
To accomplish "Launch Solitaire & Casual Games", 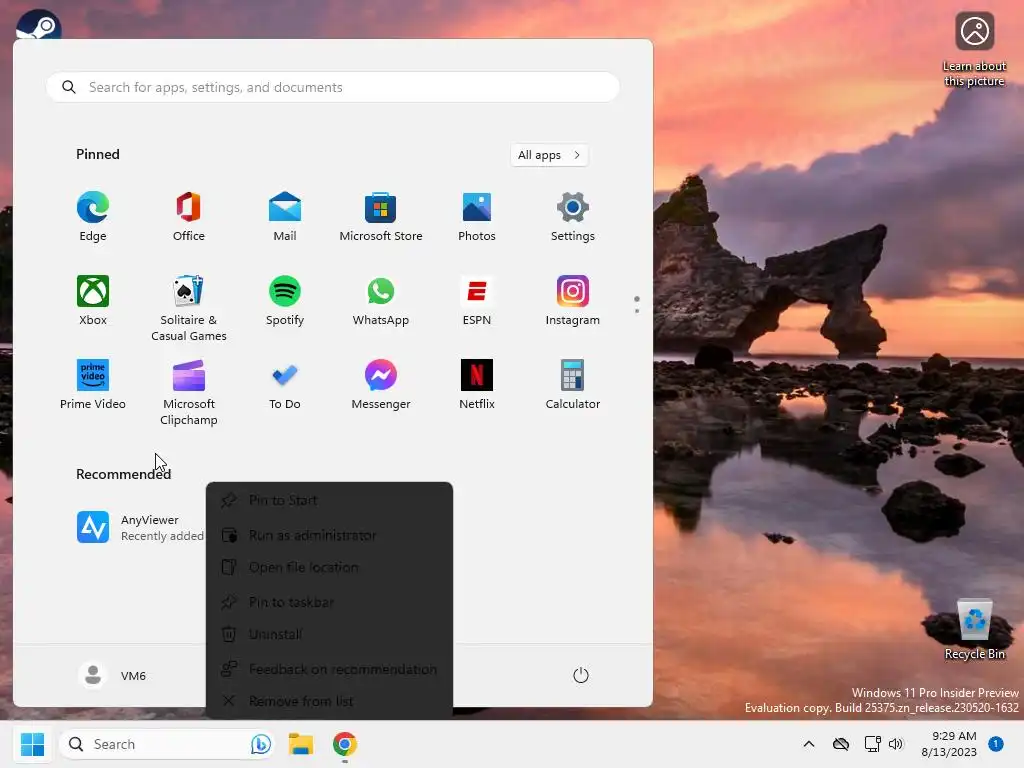I will point(189,308).
